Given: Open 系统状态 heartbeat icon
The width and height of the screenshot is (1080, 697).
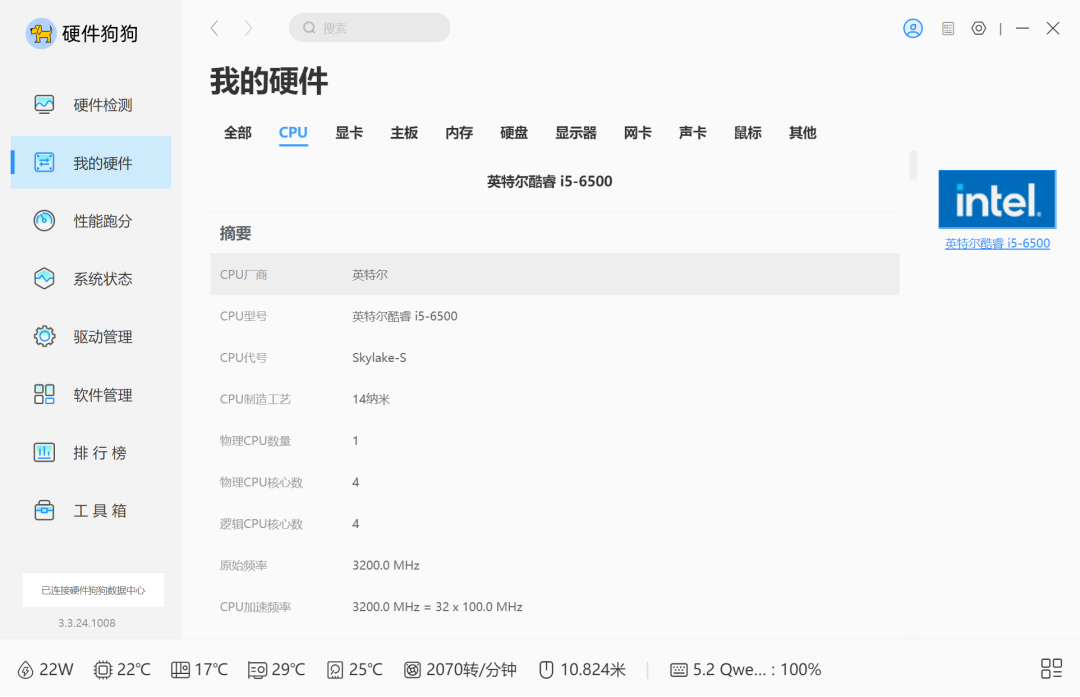Looking at the screenshot, I should point(44,278).
